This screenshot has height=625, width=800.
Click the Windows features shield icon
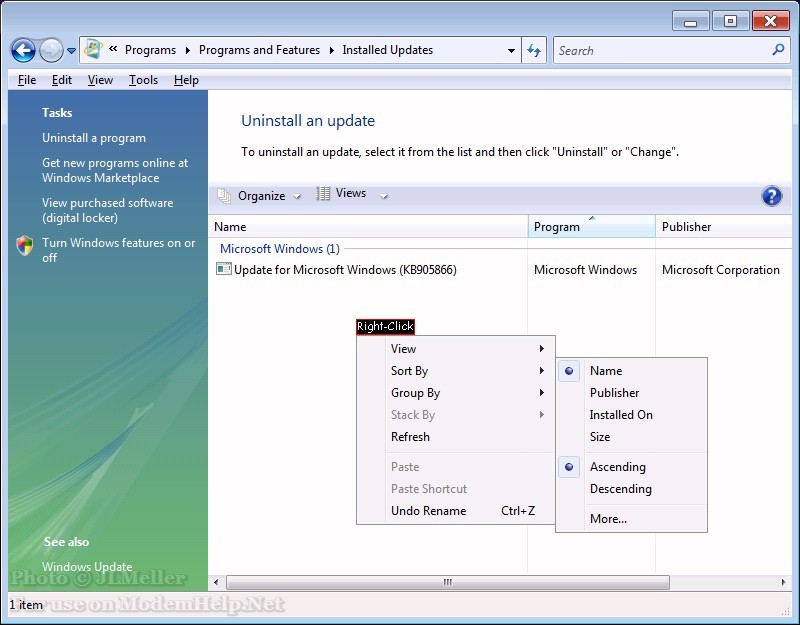(24, 245)
